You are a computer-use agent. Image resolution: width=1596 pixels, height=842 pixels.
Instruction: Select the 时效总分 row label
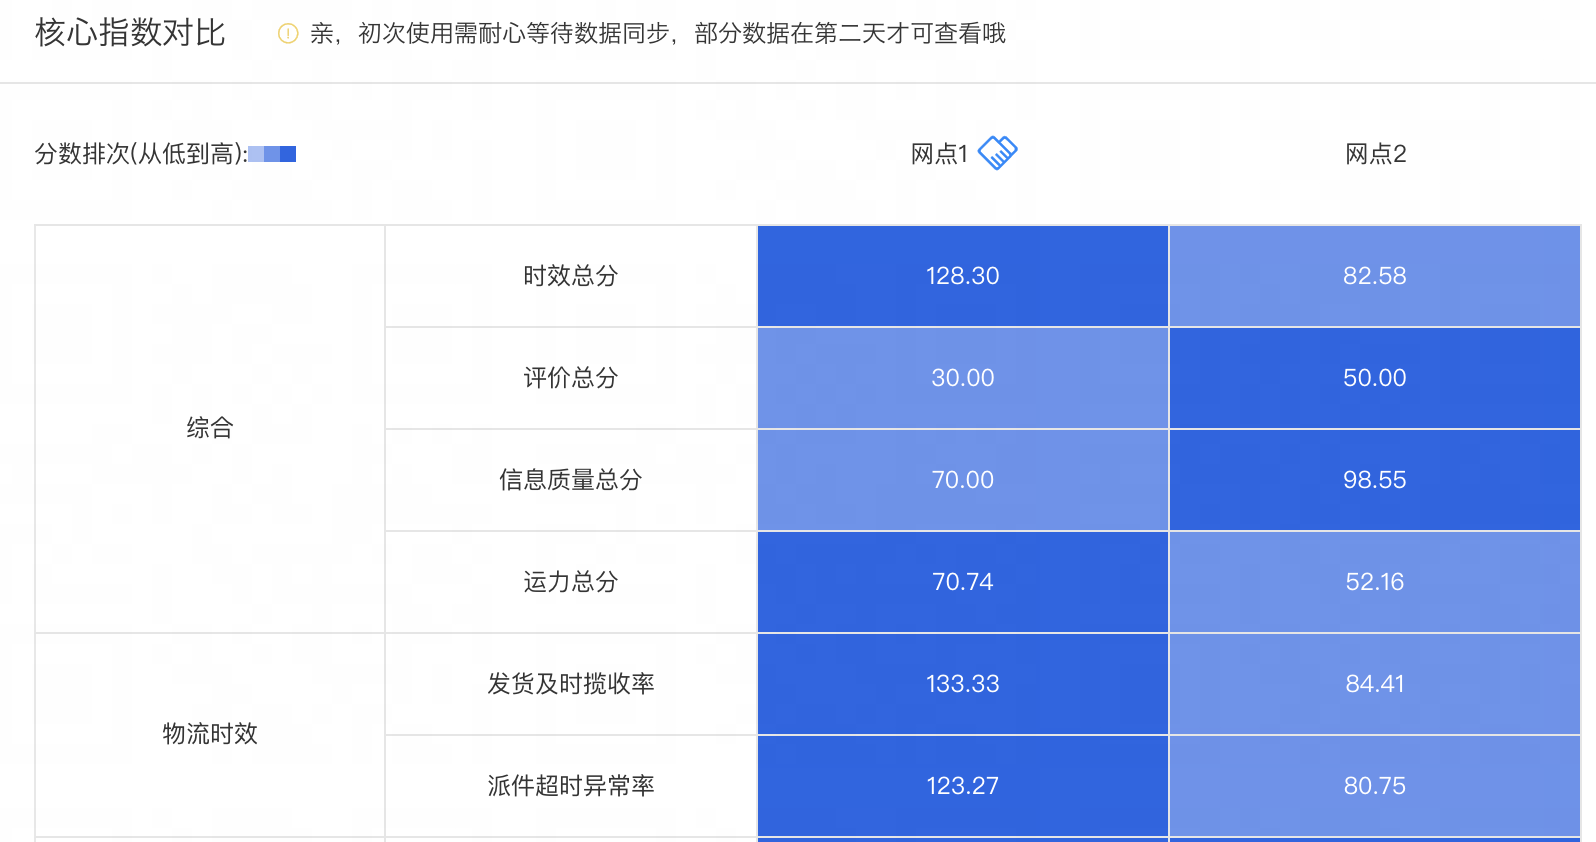(571, 276)
